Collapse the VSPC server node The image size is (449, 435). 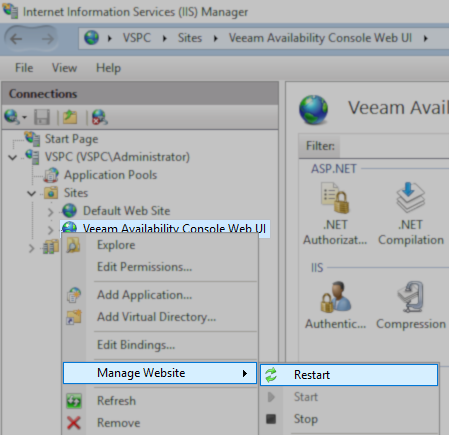(x=13, y=157)
